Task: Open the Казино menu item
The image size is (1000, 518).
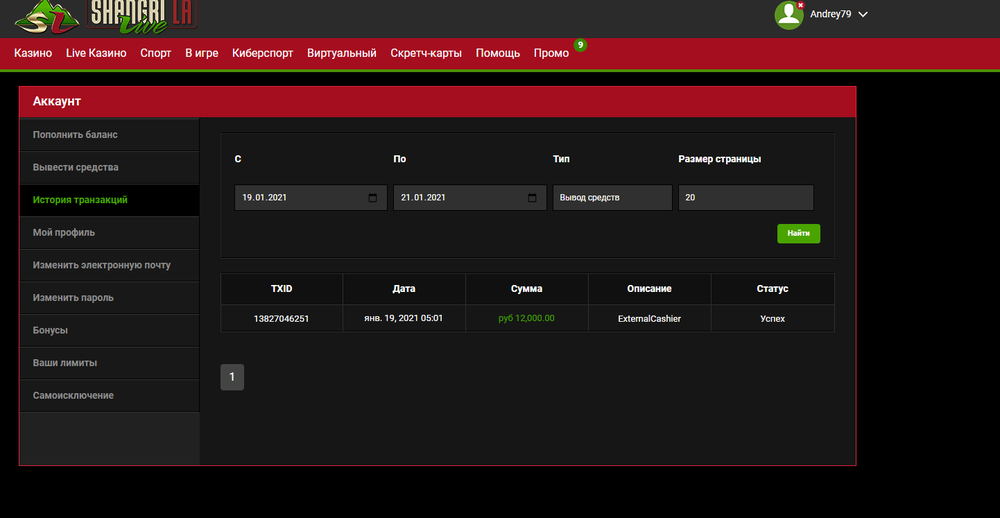Action: (x=33, y=53)
